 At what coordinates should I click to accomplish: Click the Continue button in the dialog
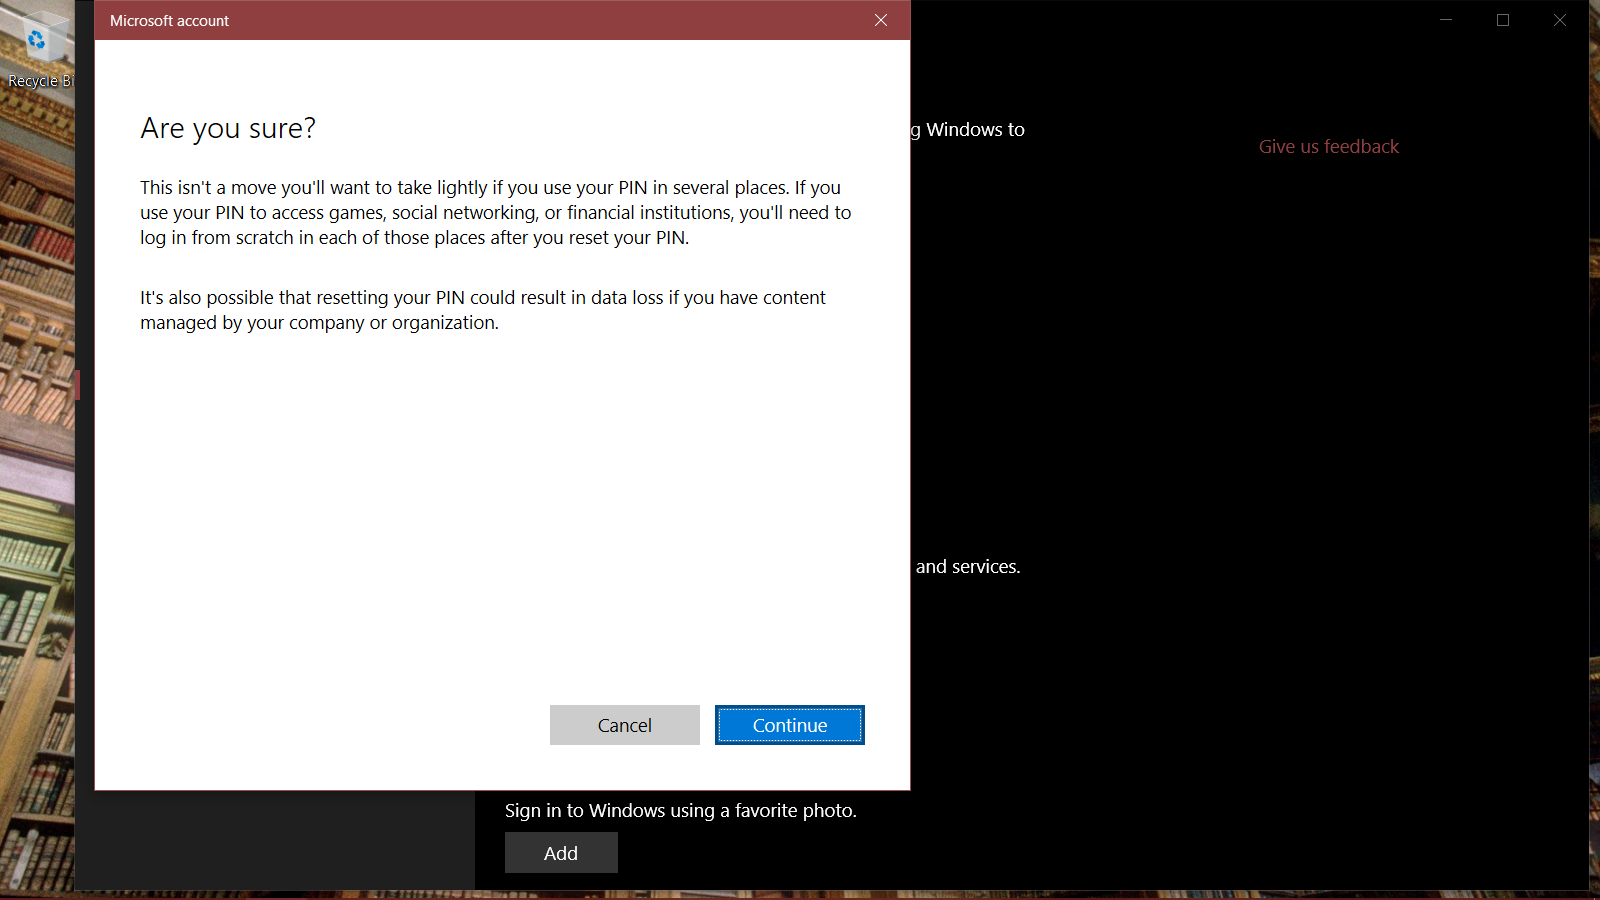tap(790, 725)
